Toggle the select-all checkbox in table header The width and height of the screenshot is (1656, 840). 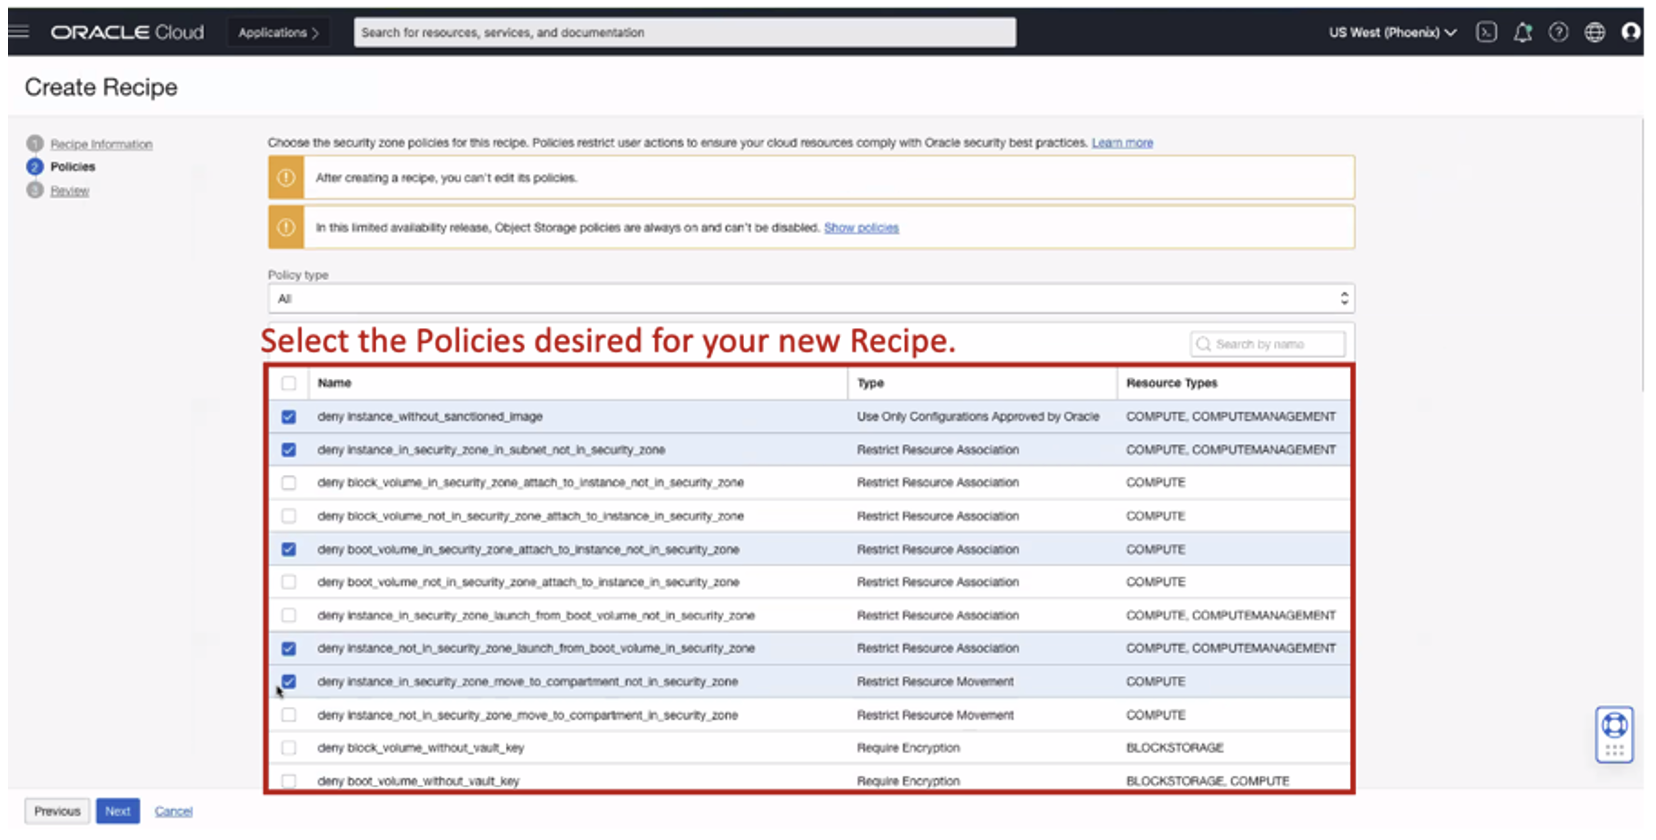(x=289, y=383)
